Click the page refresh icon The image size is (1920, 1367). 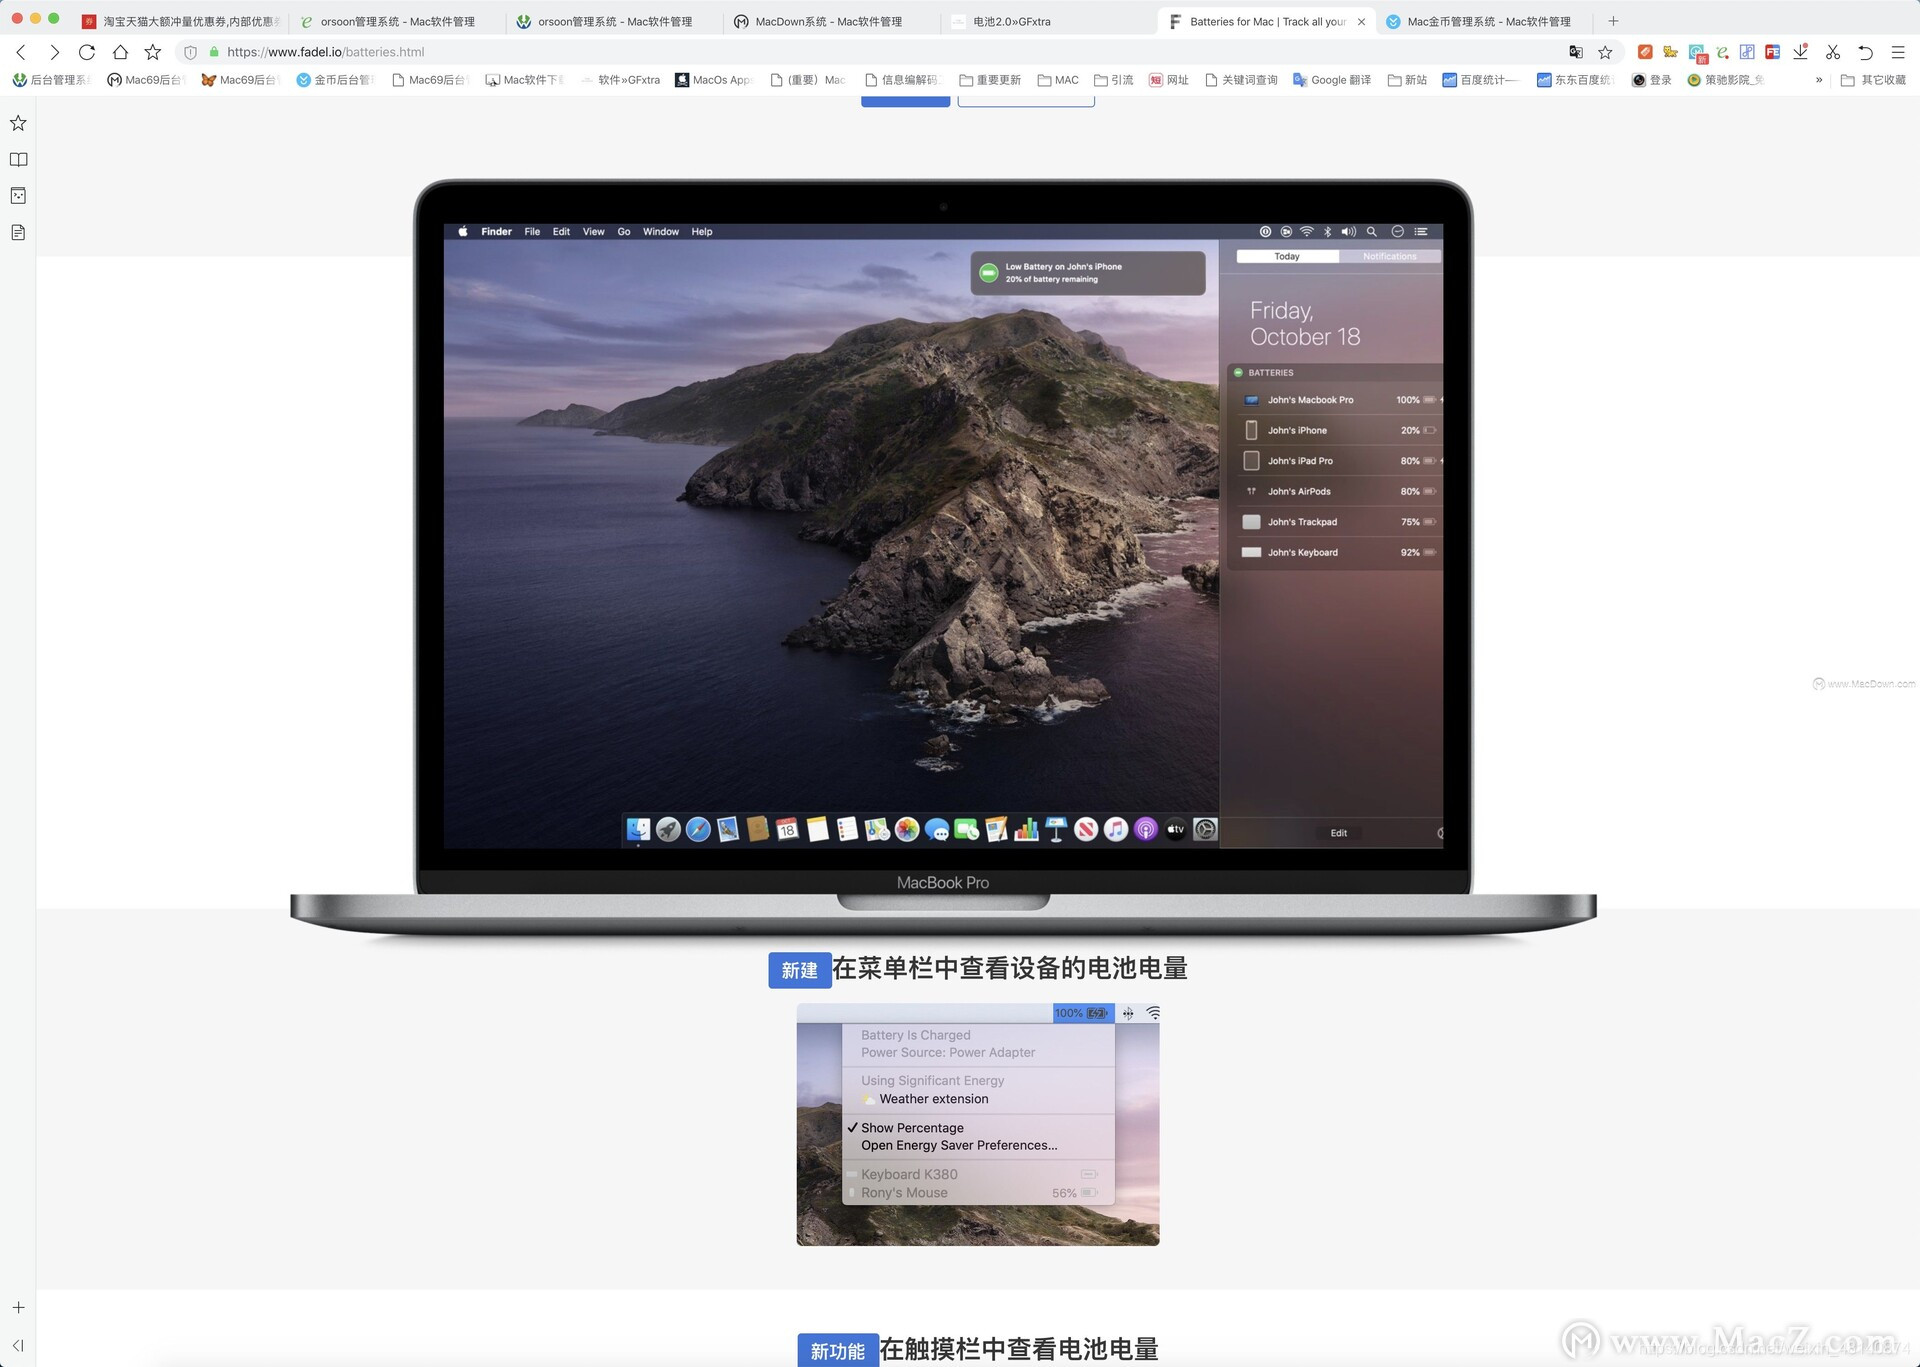point(86,52)
